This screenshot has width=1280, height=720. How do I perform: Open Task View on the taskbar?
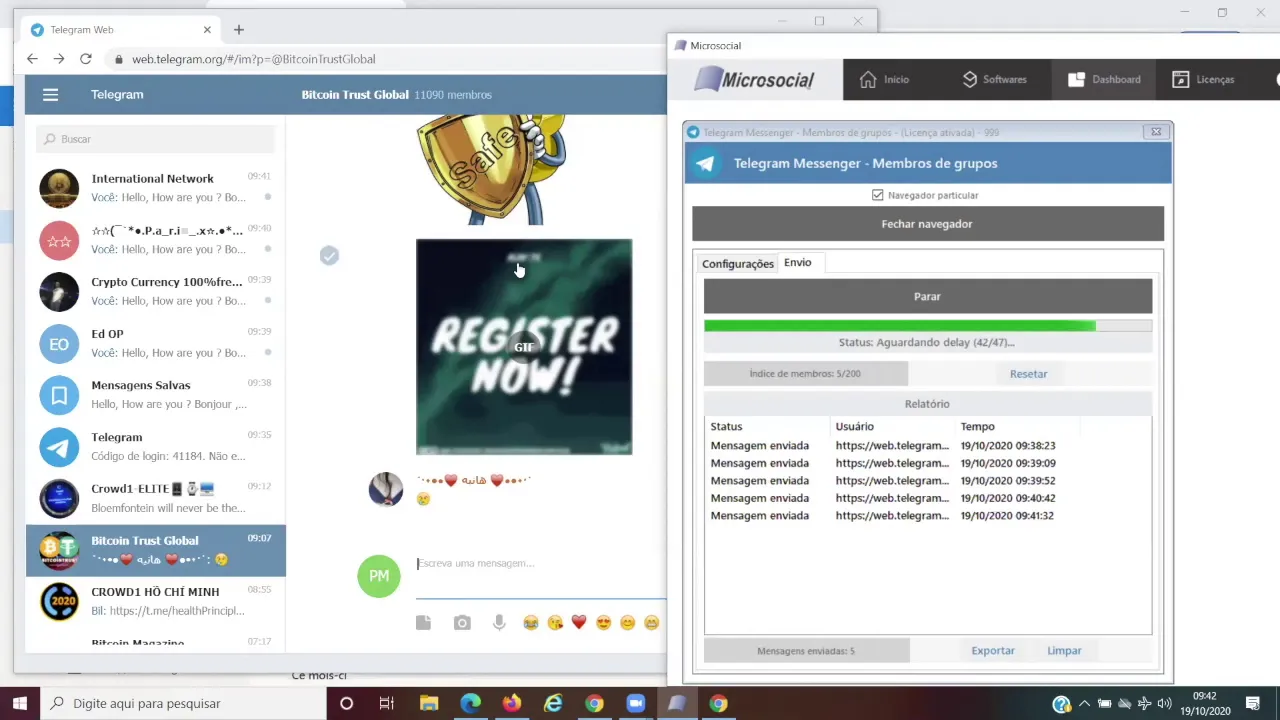tap(386, 704)
